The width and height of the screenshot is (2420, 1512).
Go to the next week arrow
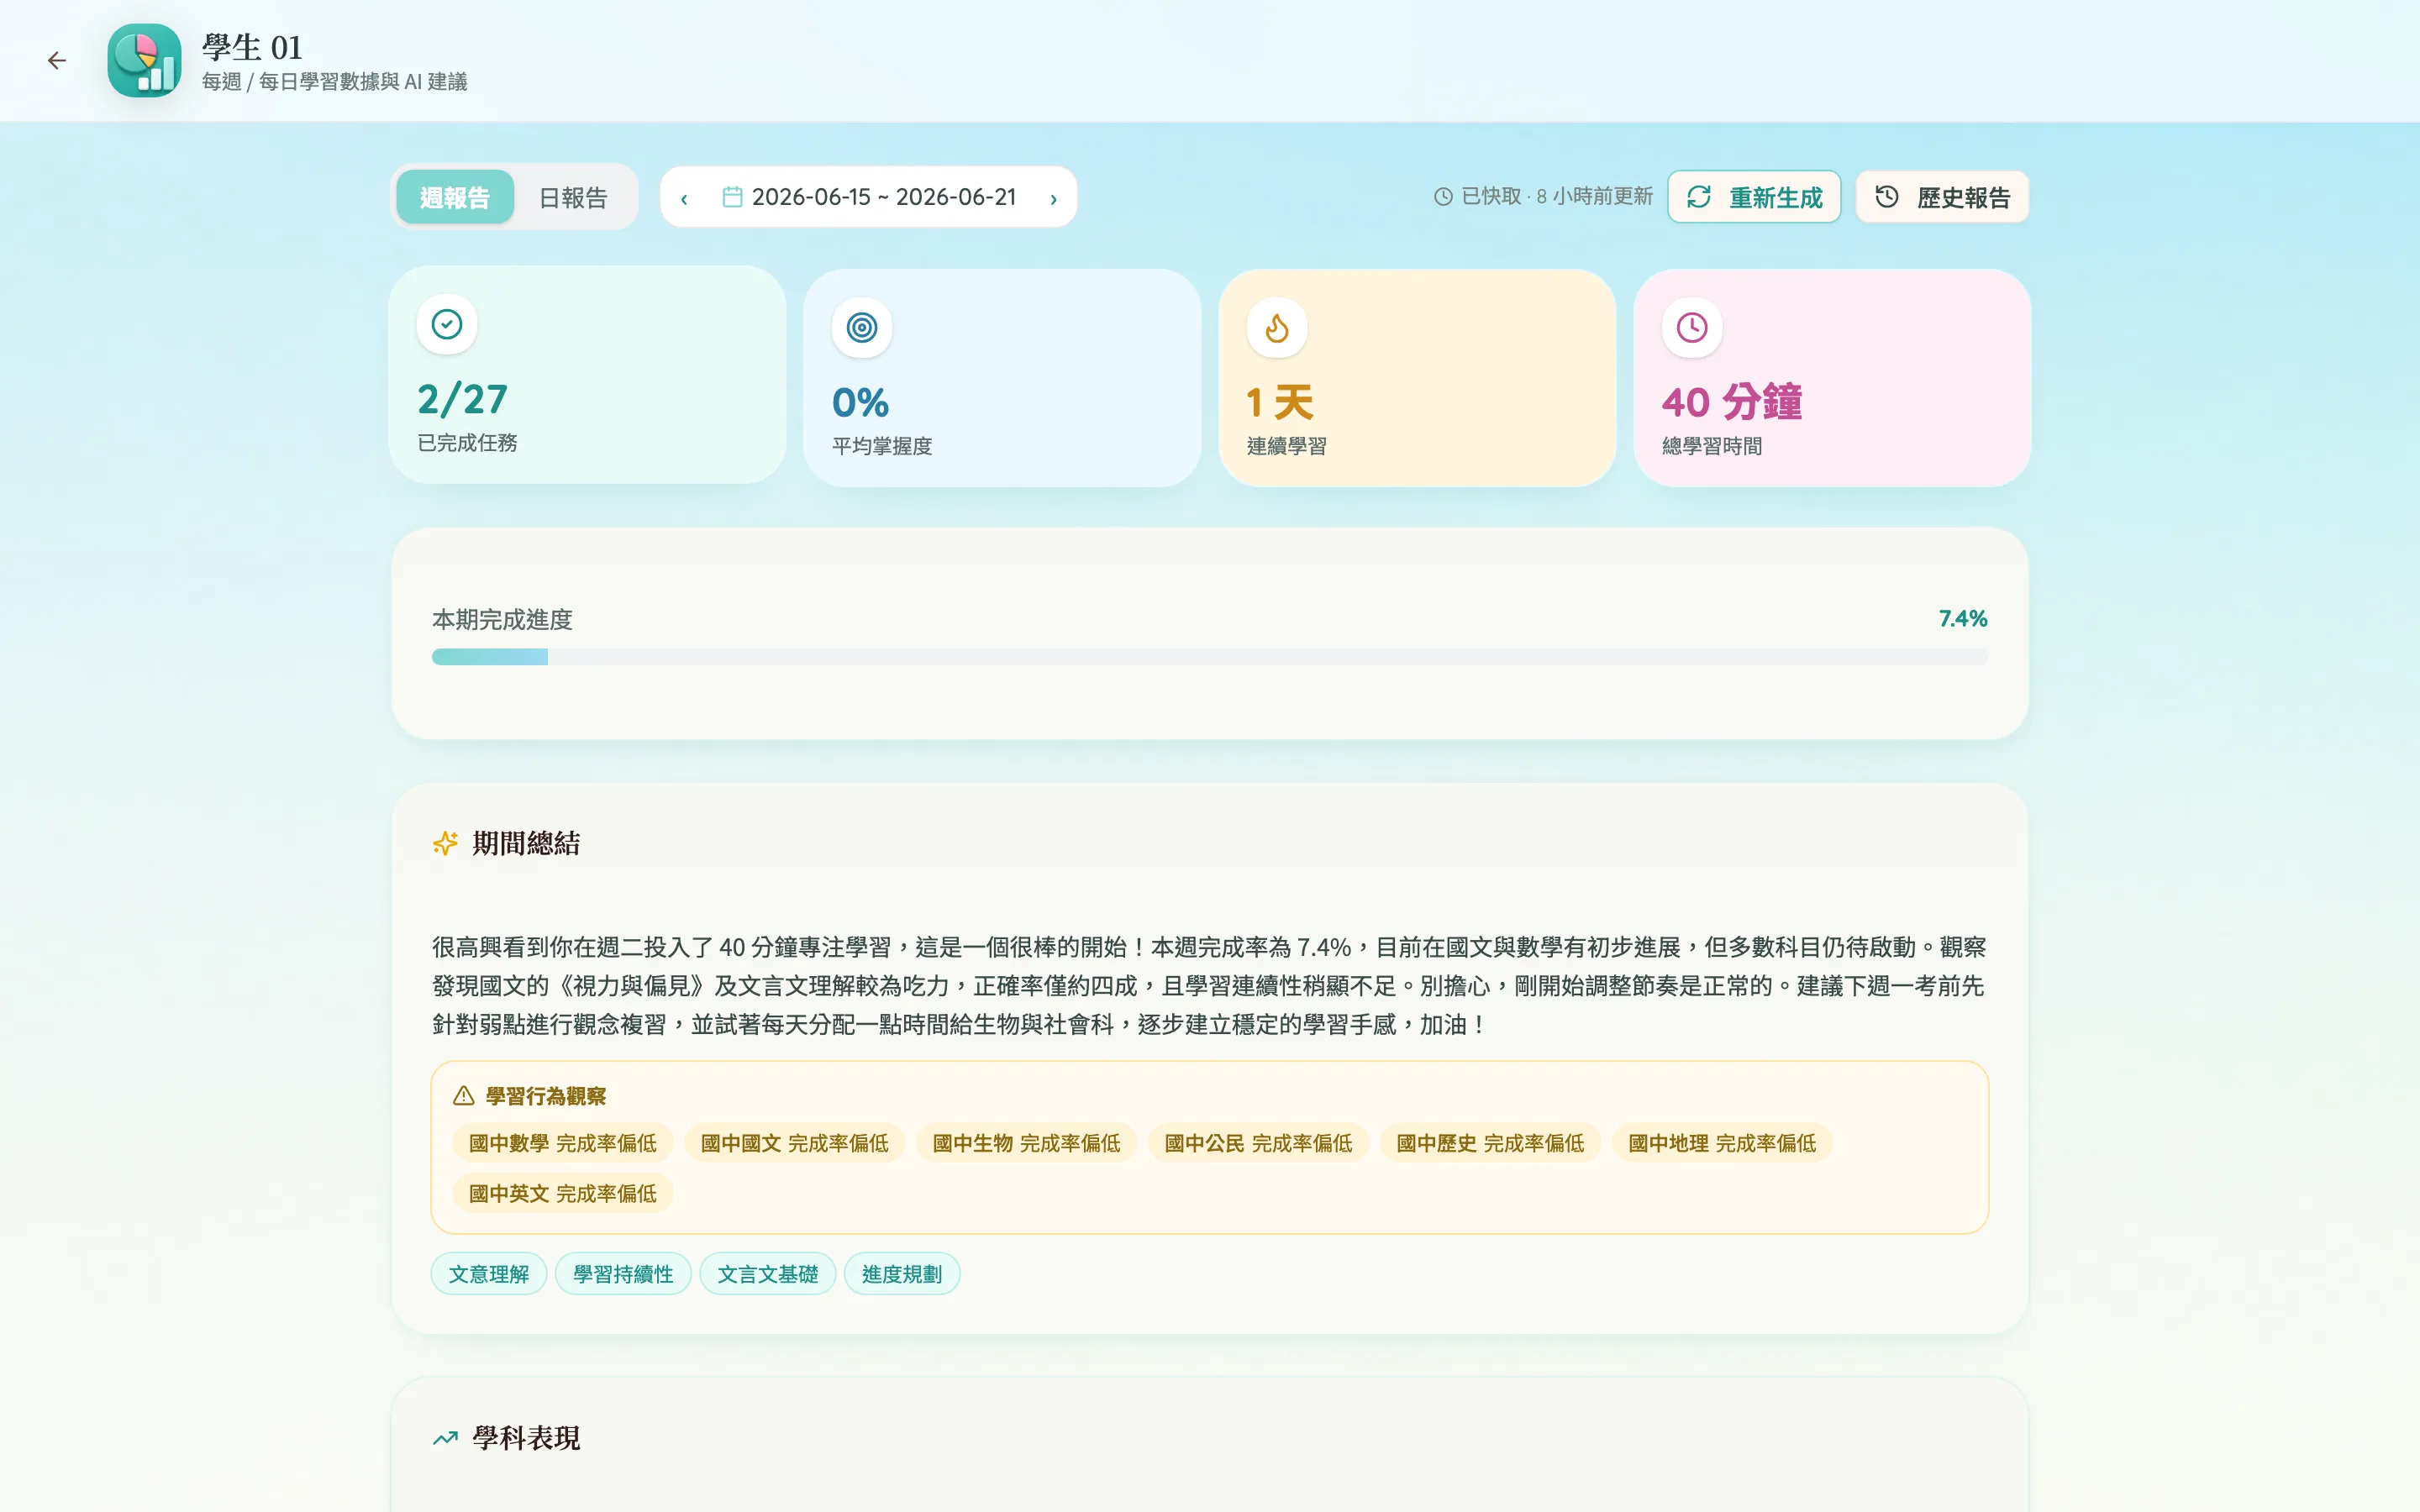click(x=1053, y=198)
